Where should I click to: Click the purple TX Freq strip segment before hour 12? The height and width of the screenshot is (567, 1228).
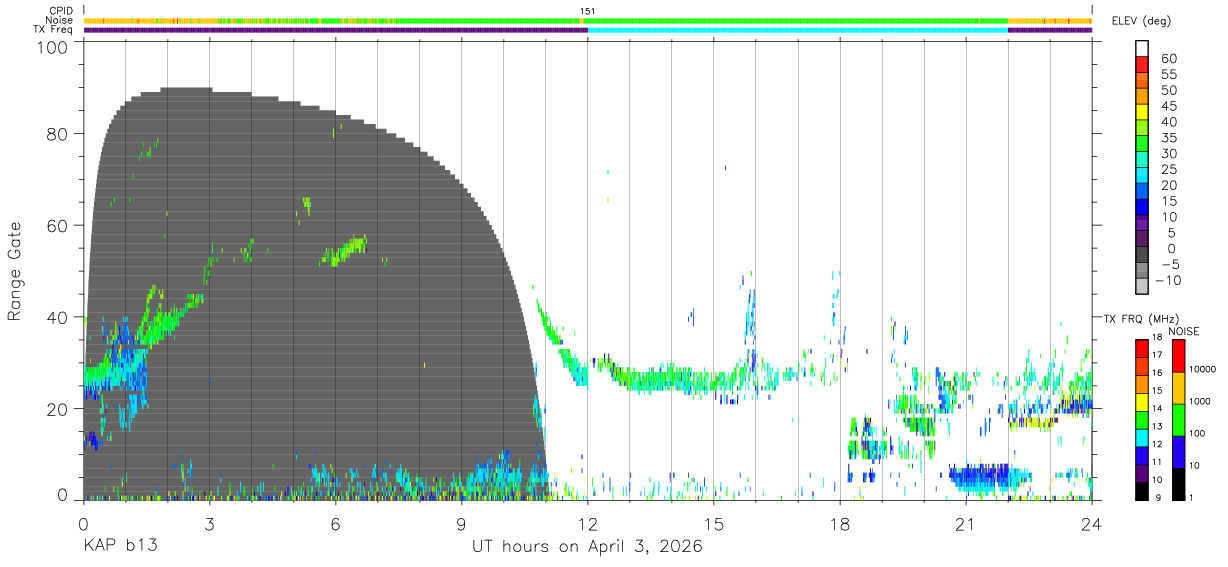coord(335,30)
